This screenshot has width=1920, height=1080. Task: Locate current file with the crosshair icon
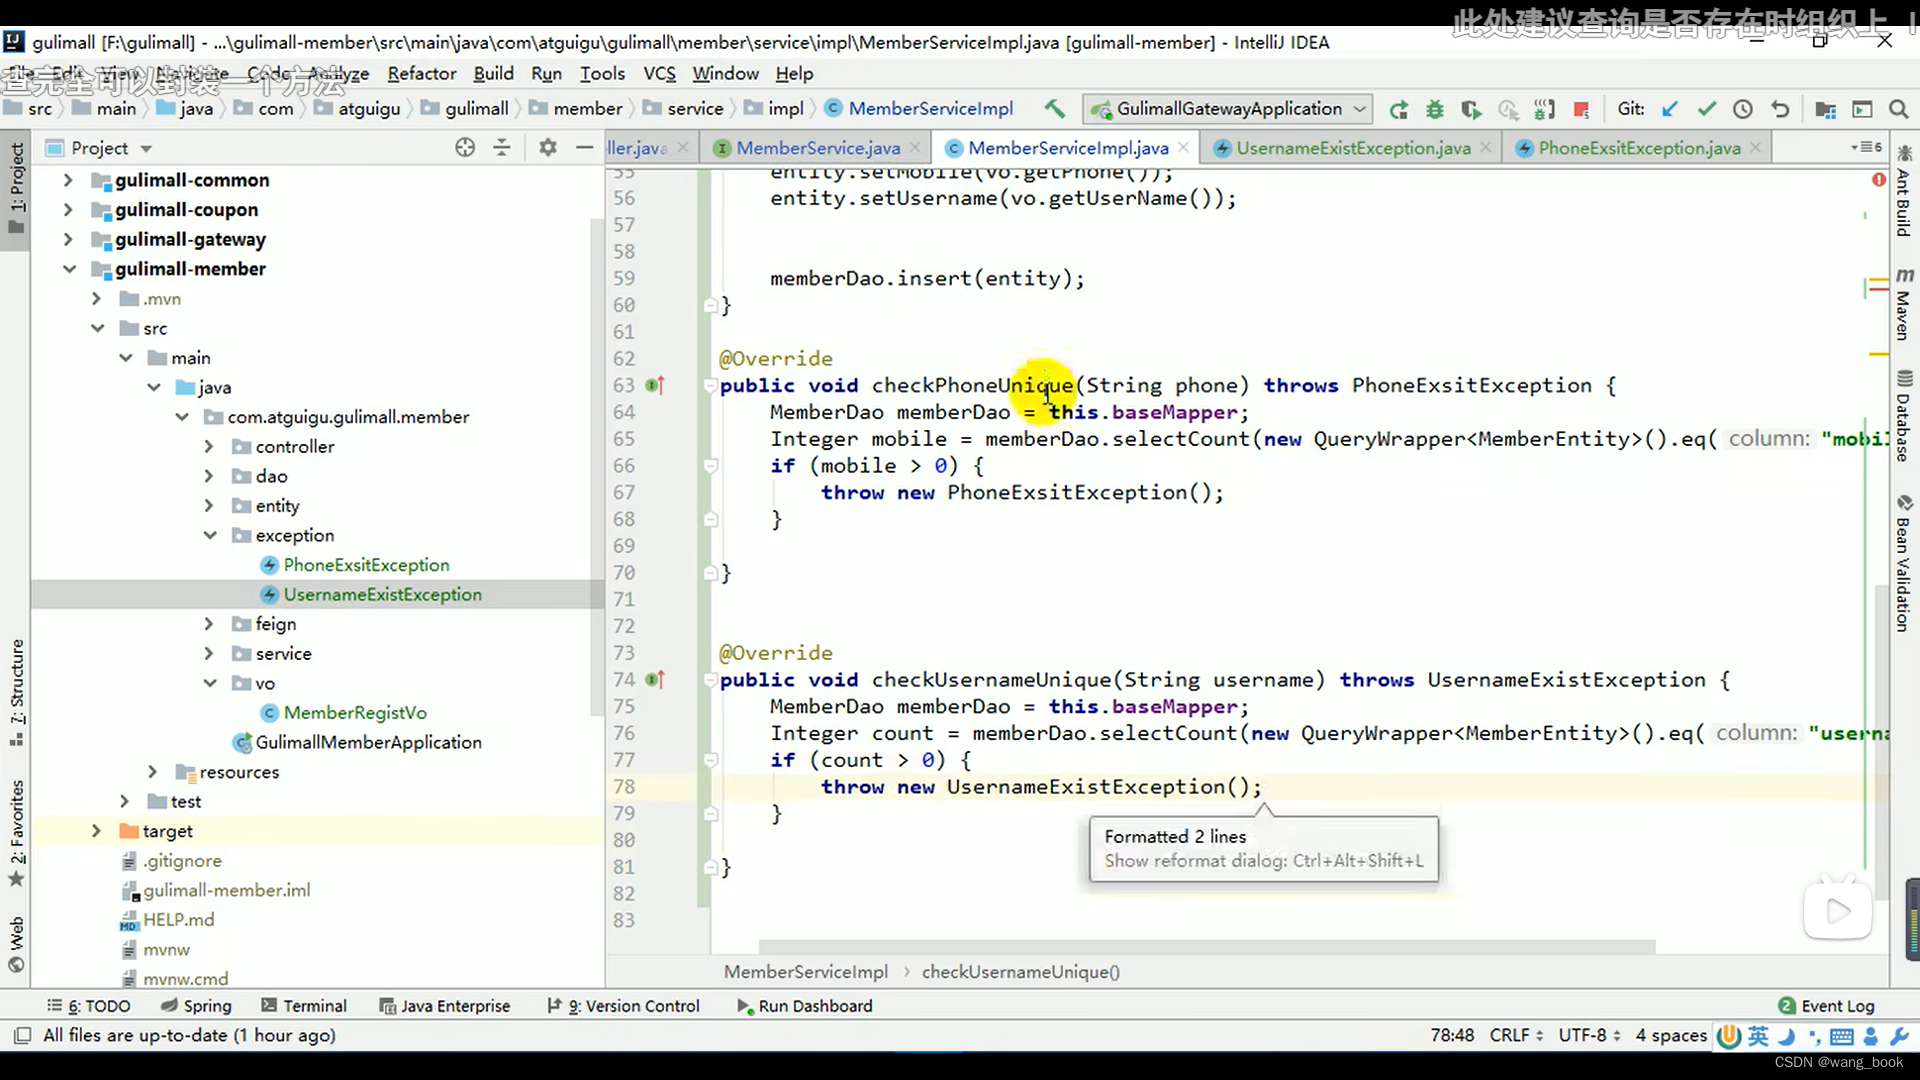click(x=465, y=148)
